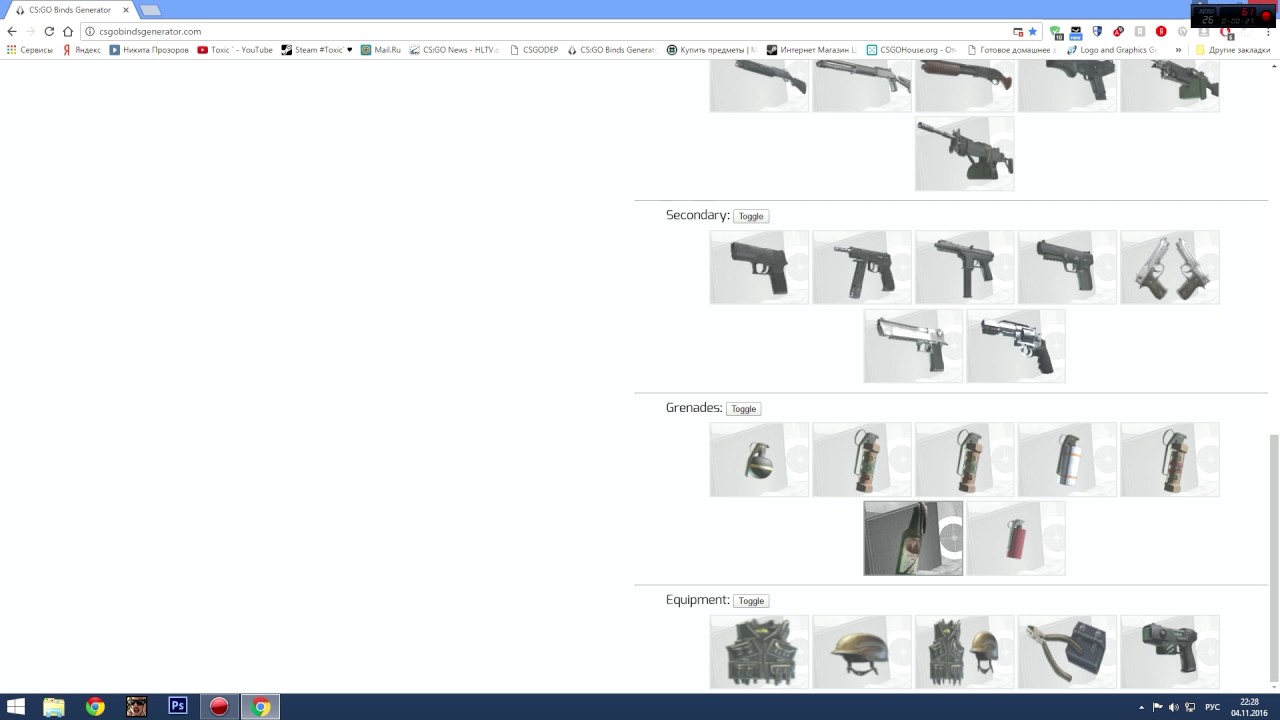Viewport: 1280px width, 720px height.
Task: Click the Equipment Toggle button
Action: coord(751,601)
